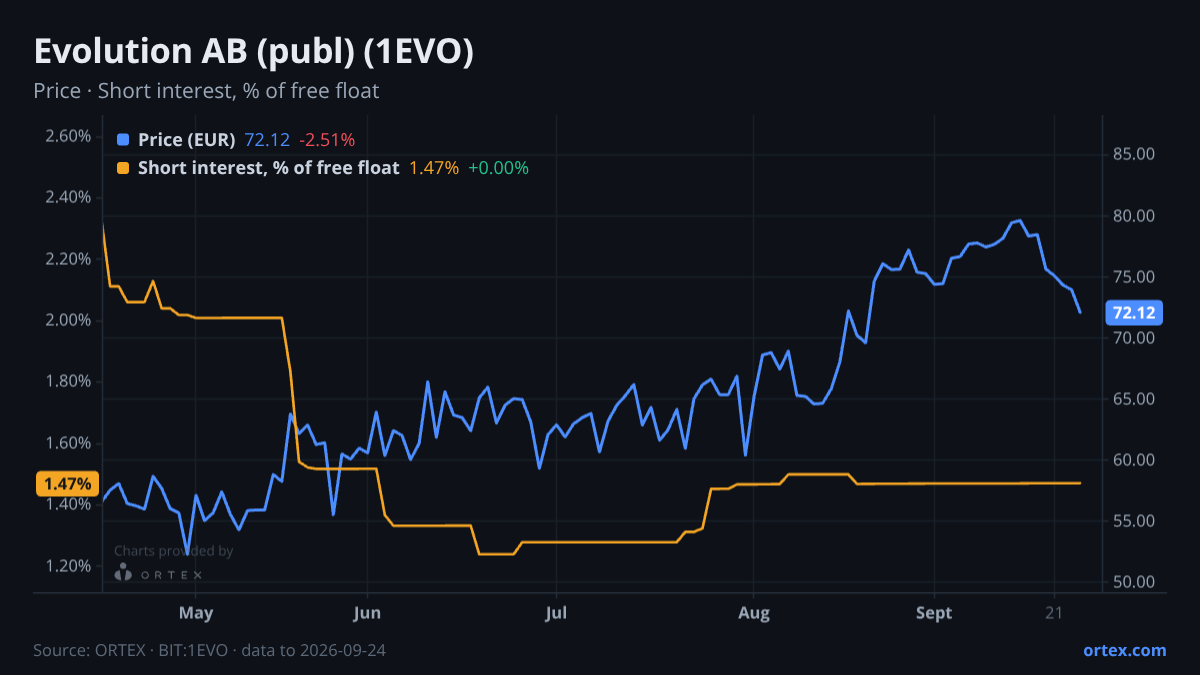Click the 21 label on date axis

(x=1053, y=612)
